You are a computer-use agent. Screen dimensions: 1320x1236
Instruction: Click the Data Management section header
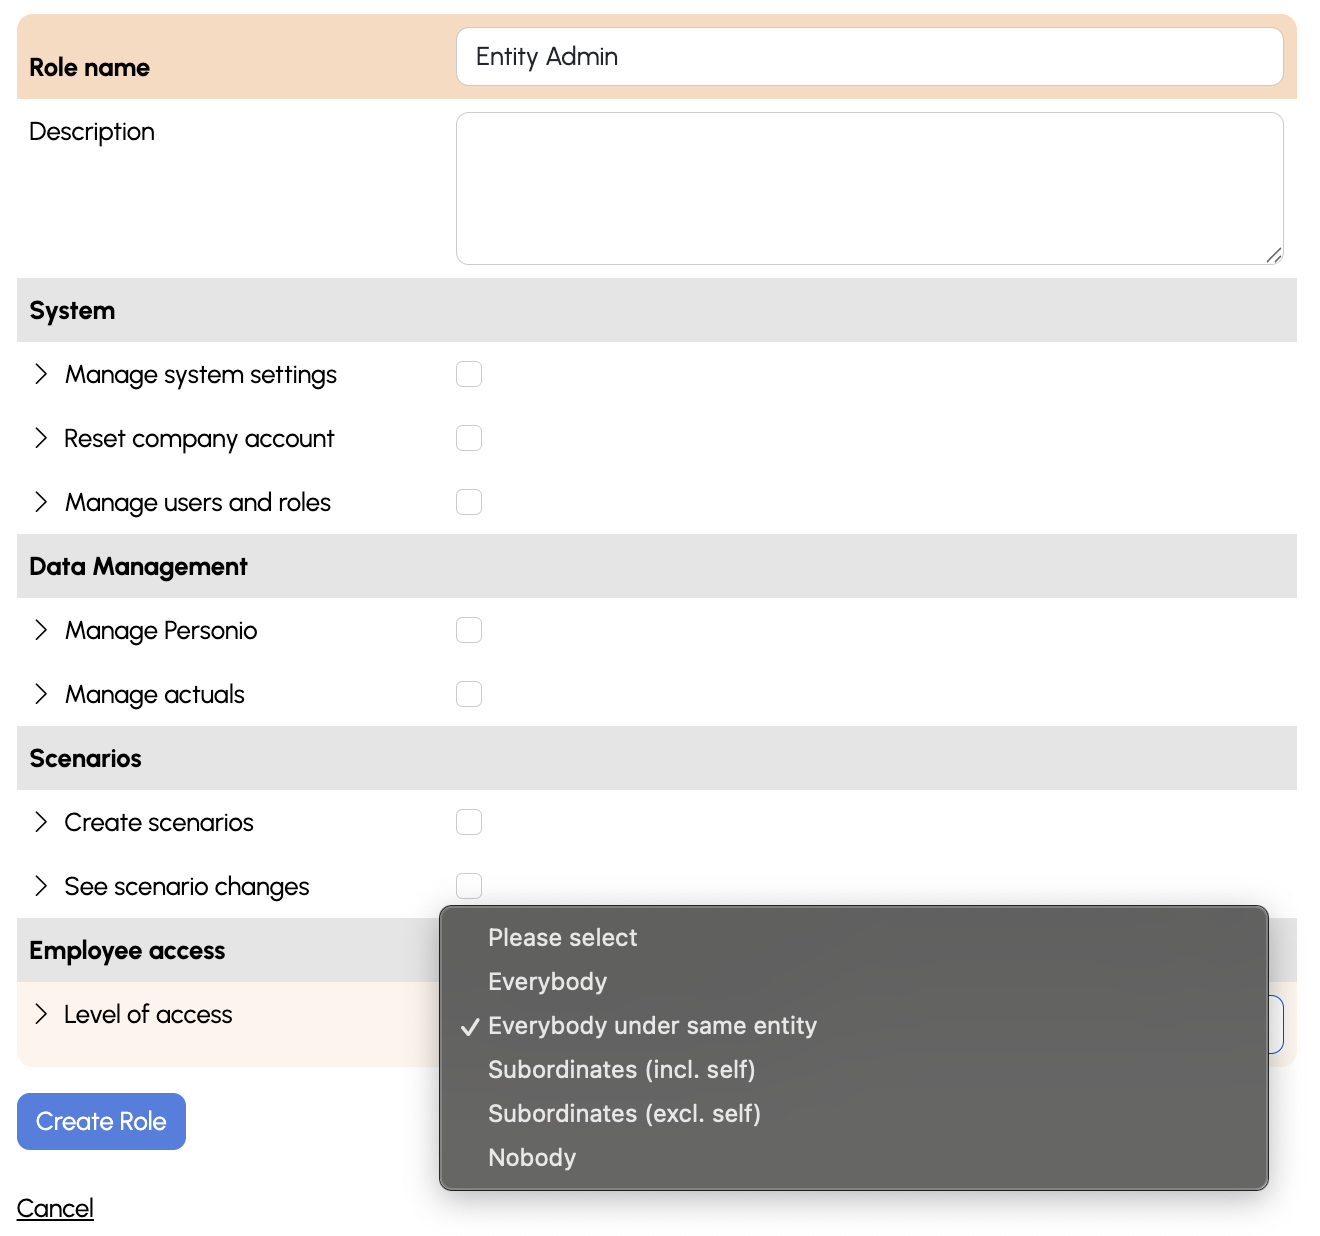(x=657, y=566)
